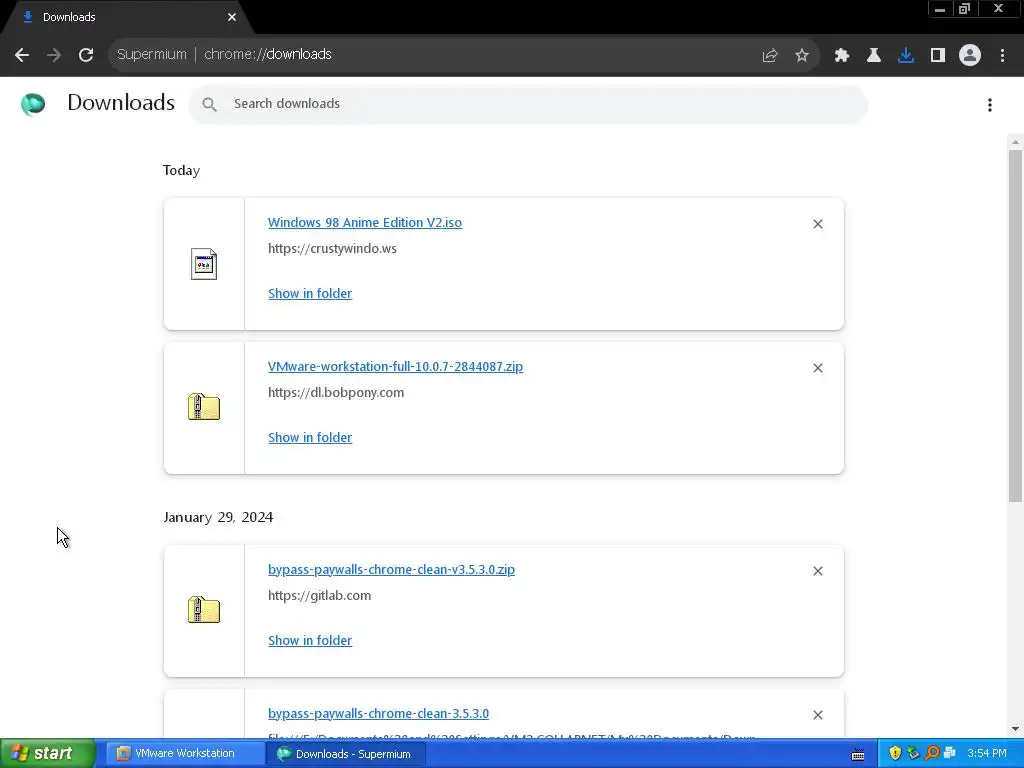Click the orange magnifier tray icon
The image size is (1024, 768).
point(931,754)
